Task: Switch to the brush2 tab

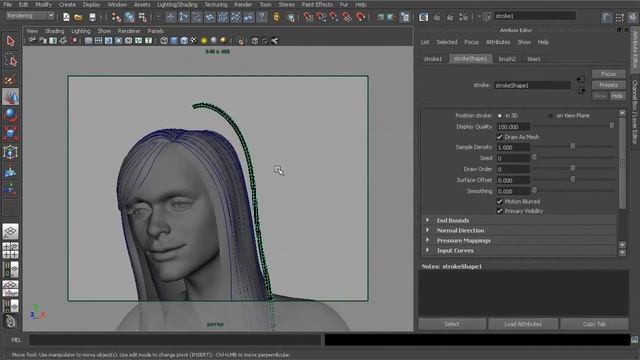Action: tap(507, 59)
